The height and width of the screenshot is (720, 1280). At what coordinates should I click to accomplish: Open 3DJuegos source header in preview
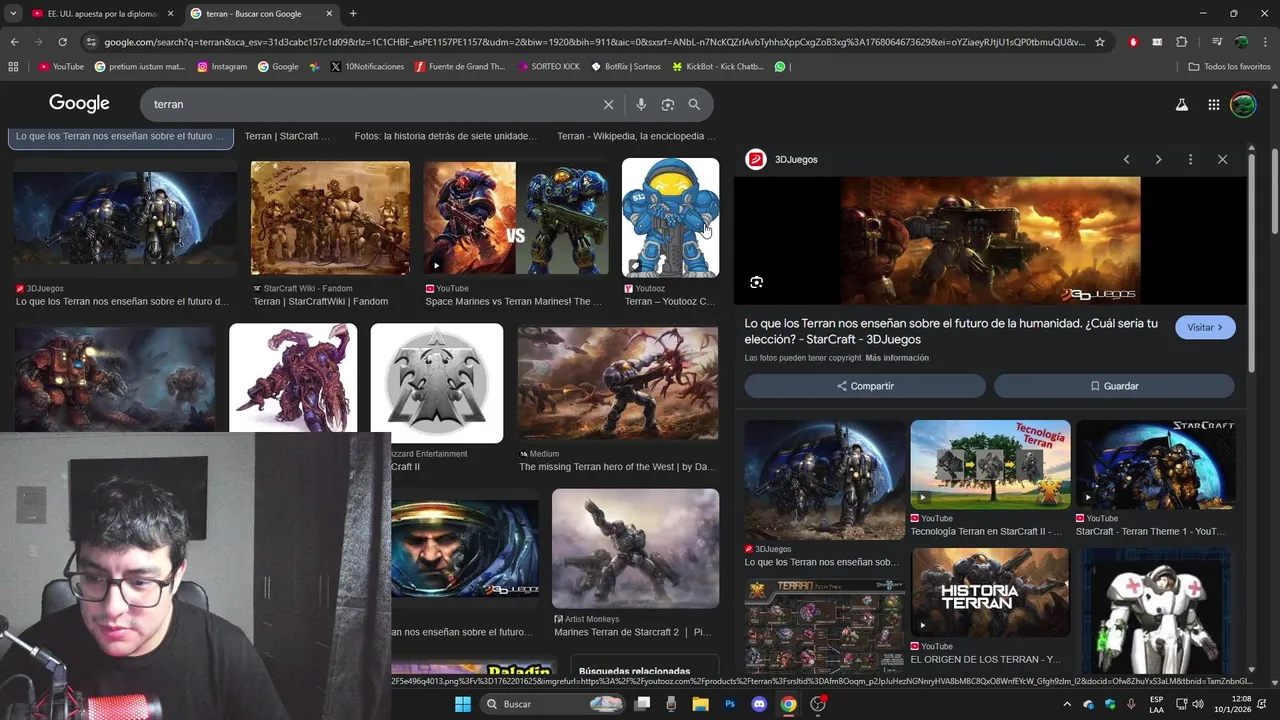pos(782,159)
